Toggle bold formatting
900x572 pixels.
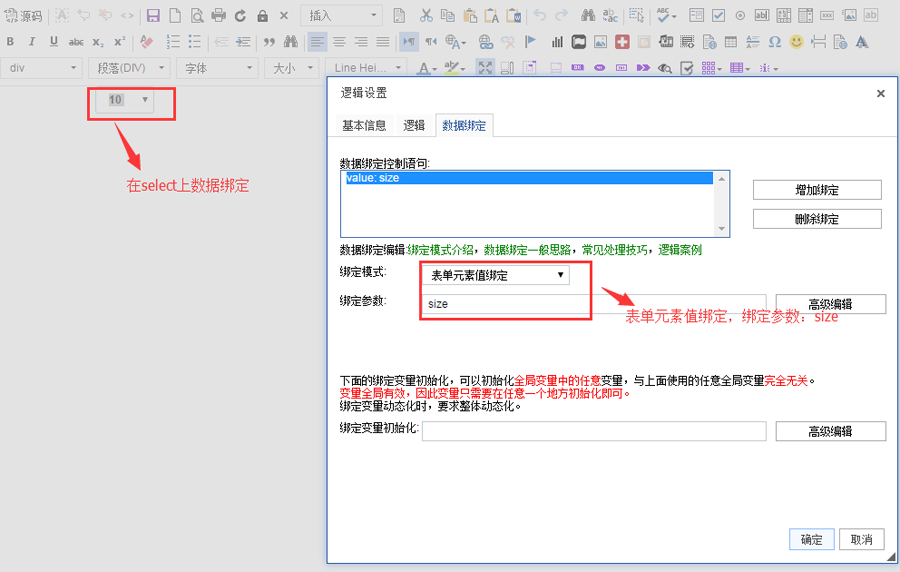pos(10,42)
